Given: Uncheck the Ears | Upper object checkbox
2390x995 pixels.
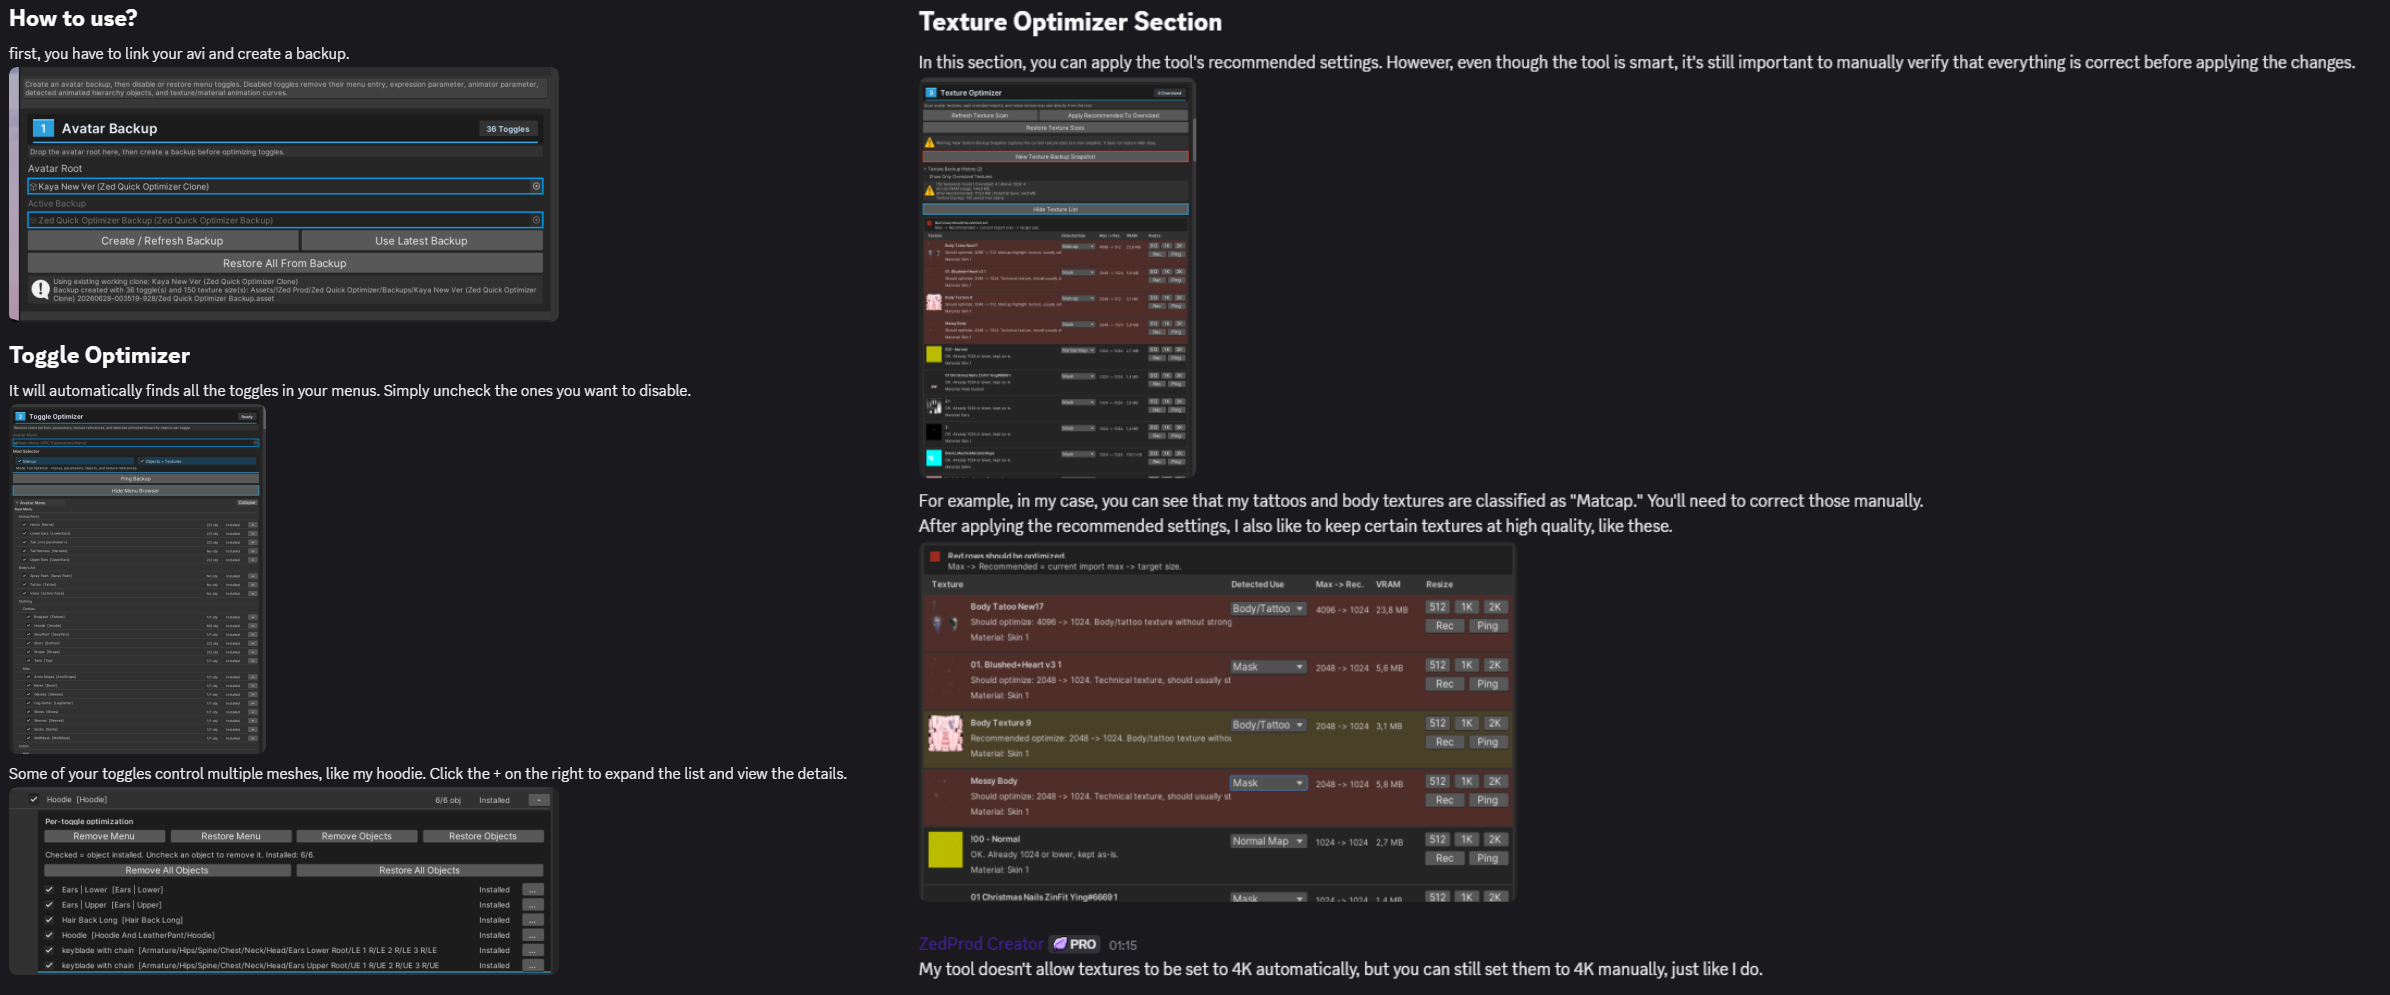Looking at the screenshot, I should point(49,904).
